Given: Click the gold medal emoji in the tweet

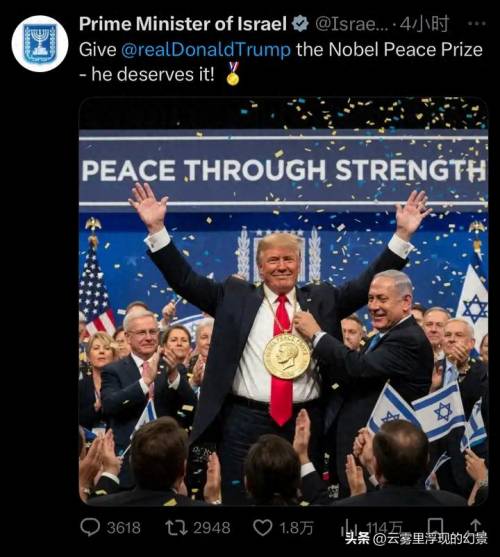Looking at the screenshot, I should [x=233, y=74].
